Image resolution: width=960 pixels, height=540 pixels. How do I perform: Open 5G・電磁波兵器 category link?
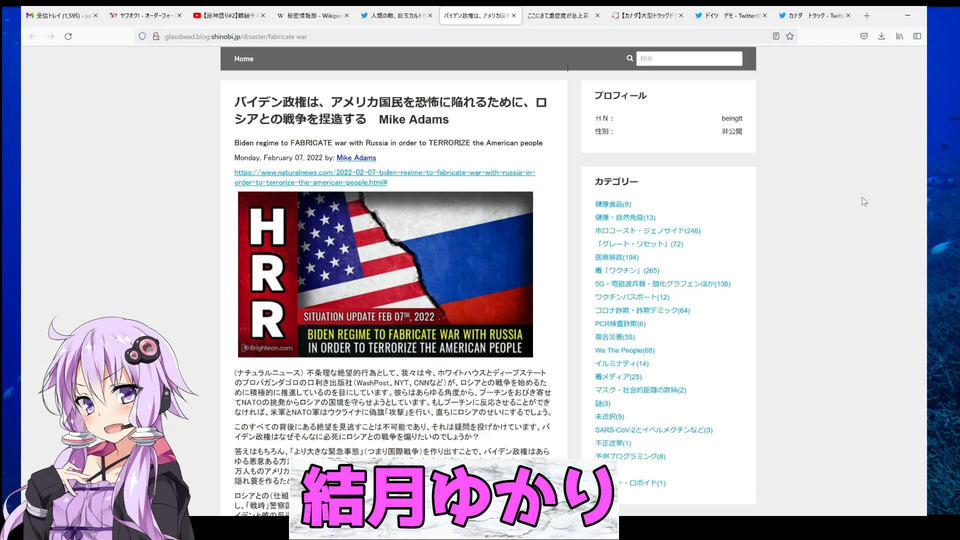[662, 283]
